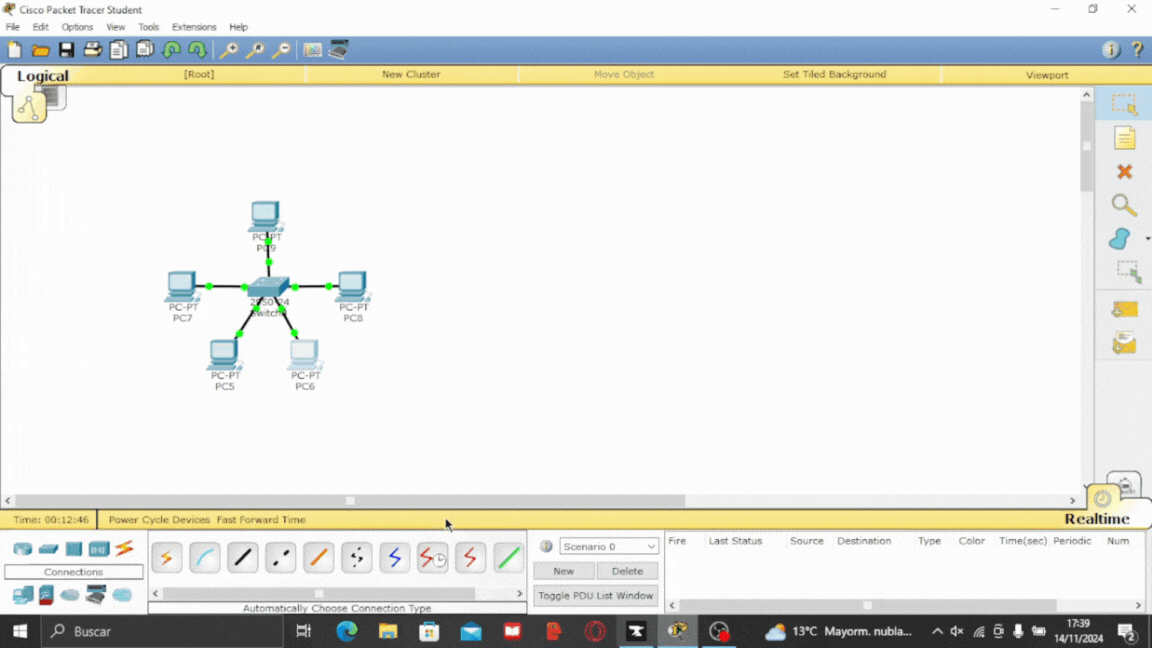Image resolution: width=1152 pixels, height=648 pixels.
Task: Click the Zoom In toolbar icon
Action: click(x=229, y=50)
